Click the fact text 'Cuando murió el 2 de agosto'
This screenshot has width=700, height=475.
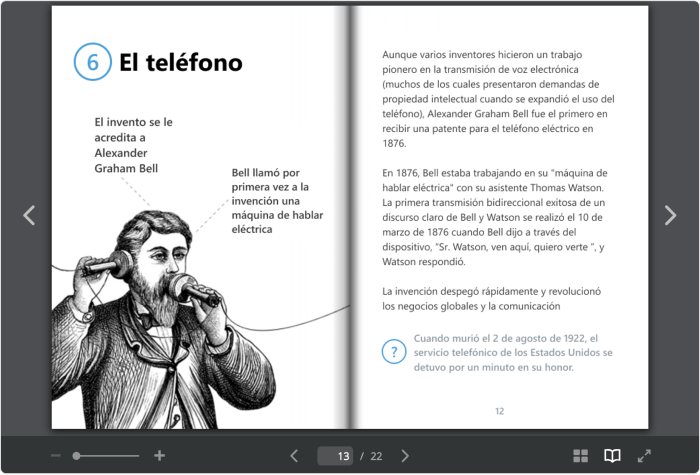pyautogui.click(x=513, y=353)
